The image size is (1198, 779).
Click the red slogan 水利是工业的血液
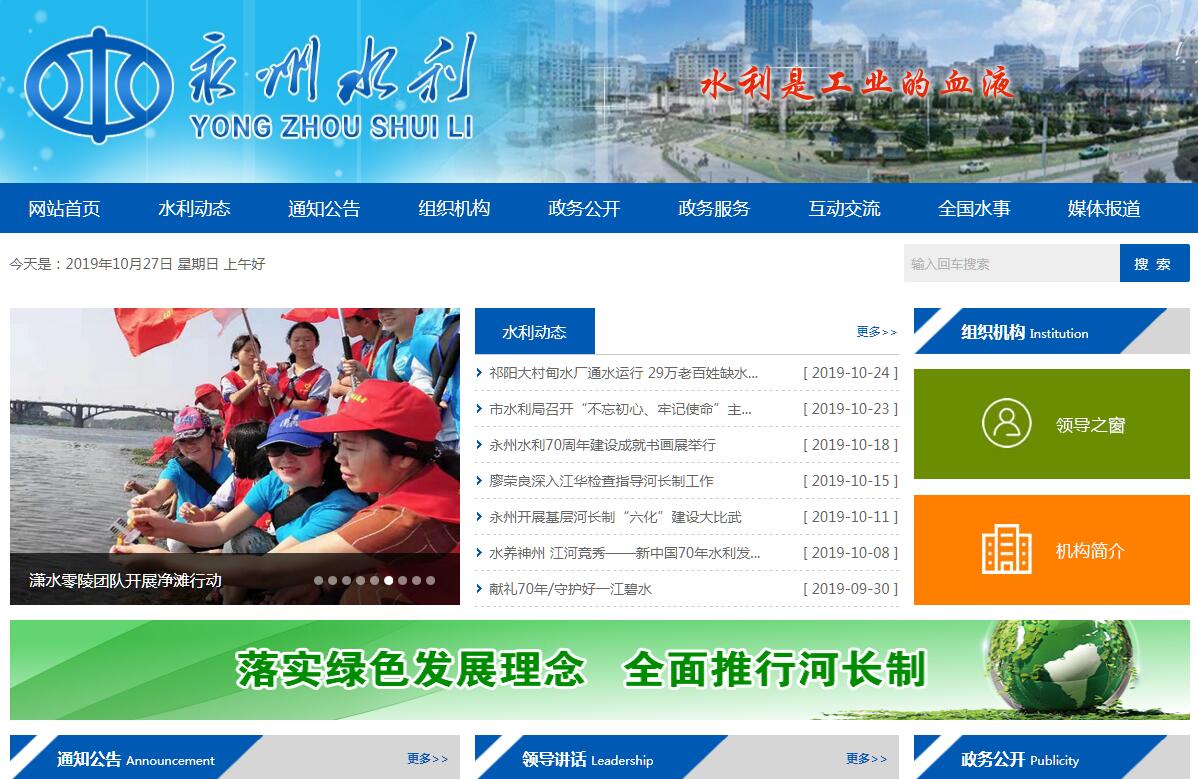pos(856,83)
